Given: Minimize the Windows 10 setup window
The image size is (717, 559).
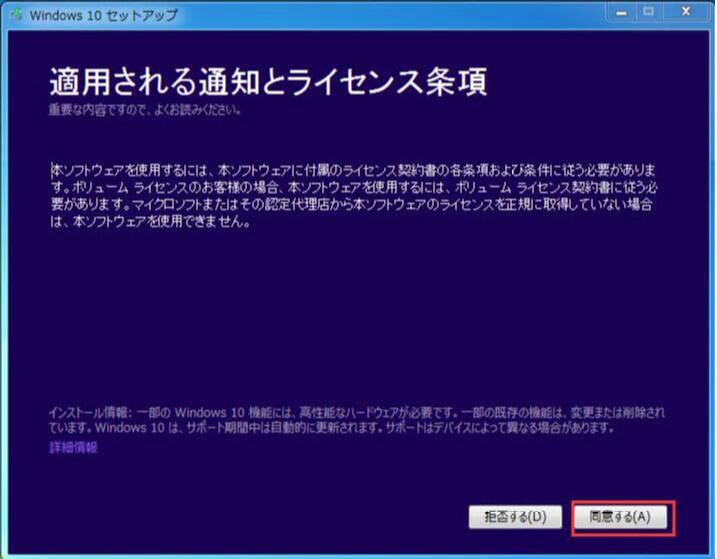Looking at the screenshot, I should 621,12.
